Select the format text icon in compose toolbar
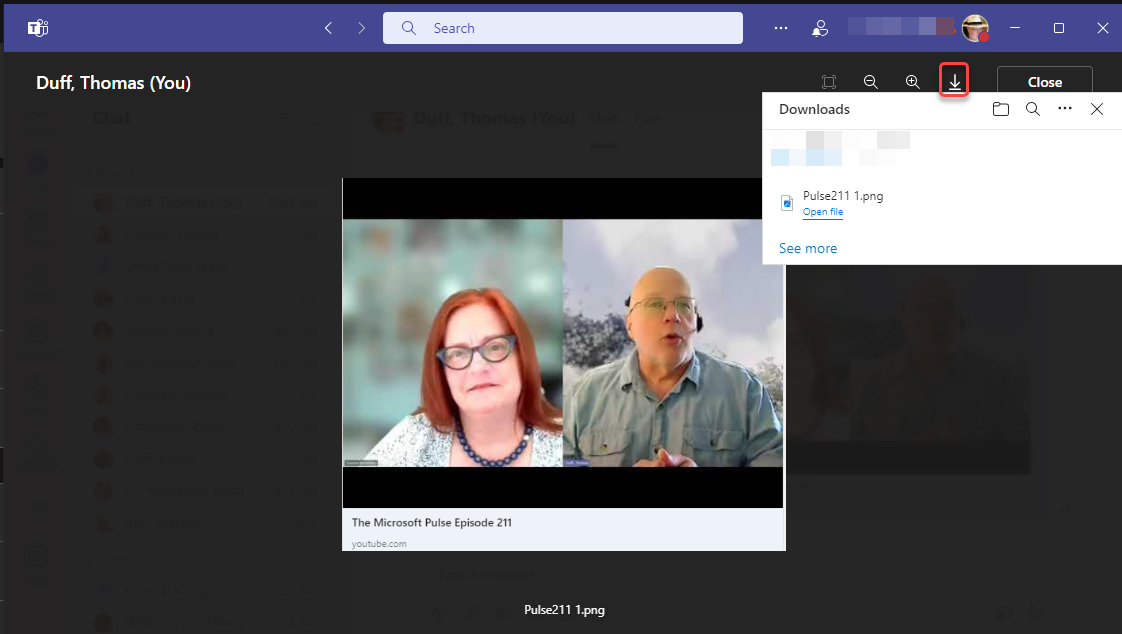 441,612
